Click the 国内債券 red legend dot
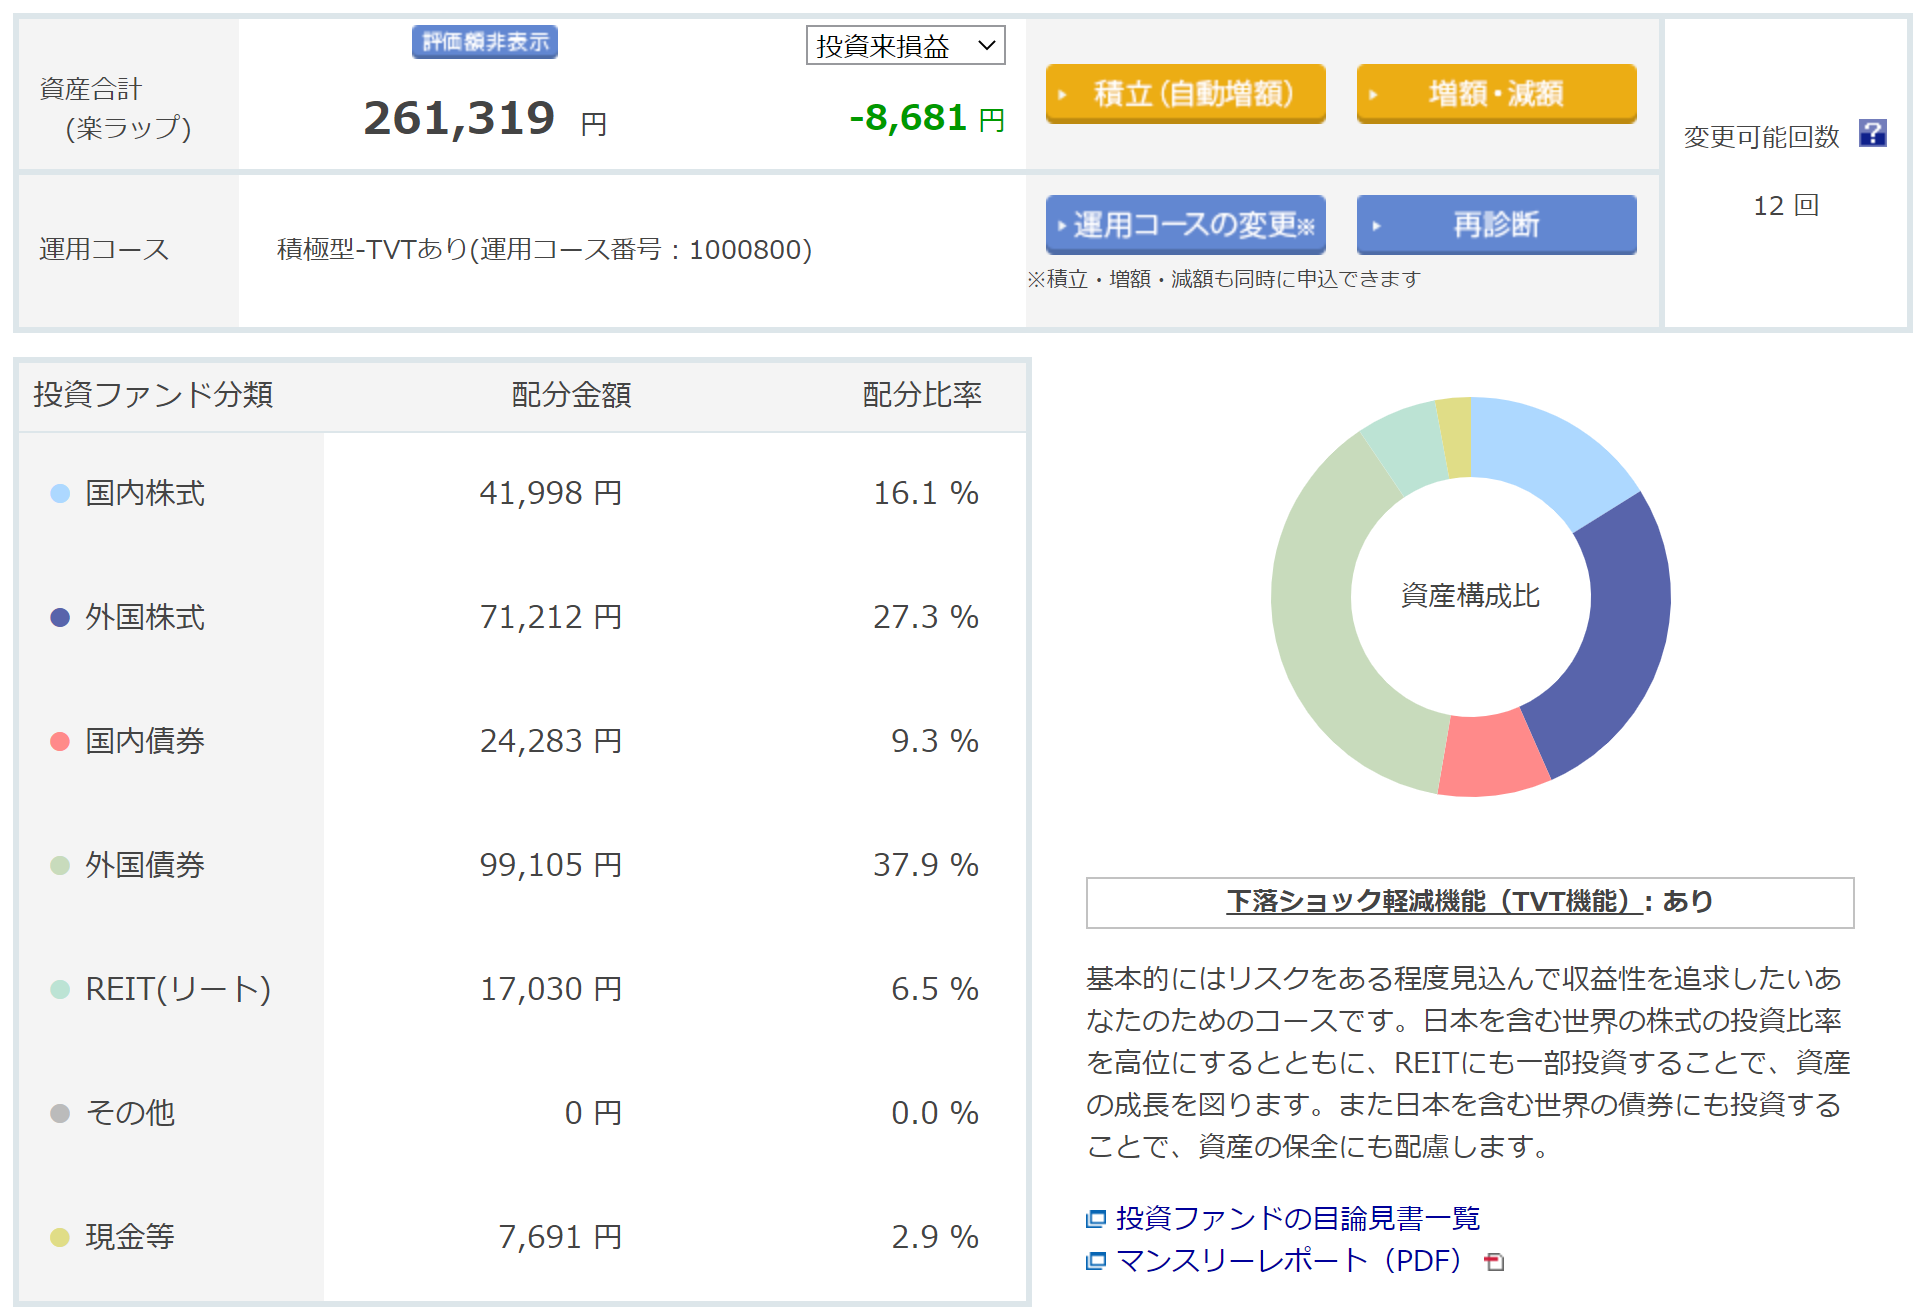The width and height of the screenshot is (1922, 1316). pos(60,741)
